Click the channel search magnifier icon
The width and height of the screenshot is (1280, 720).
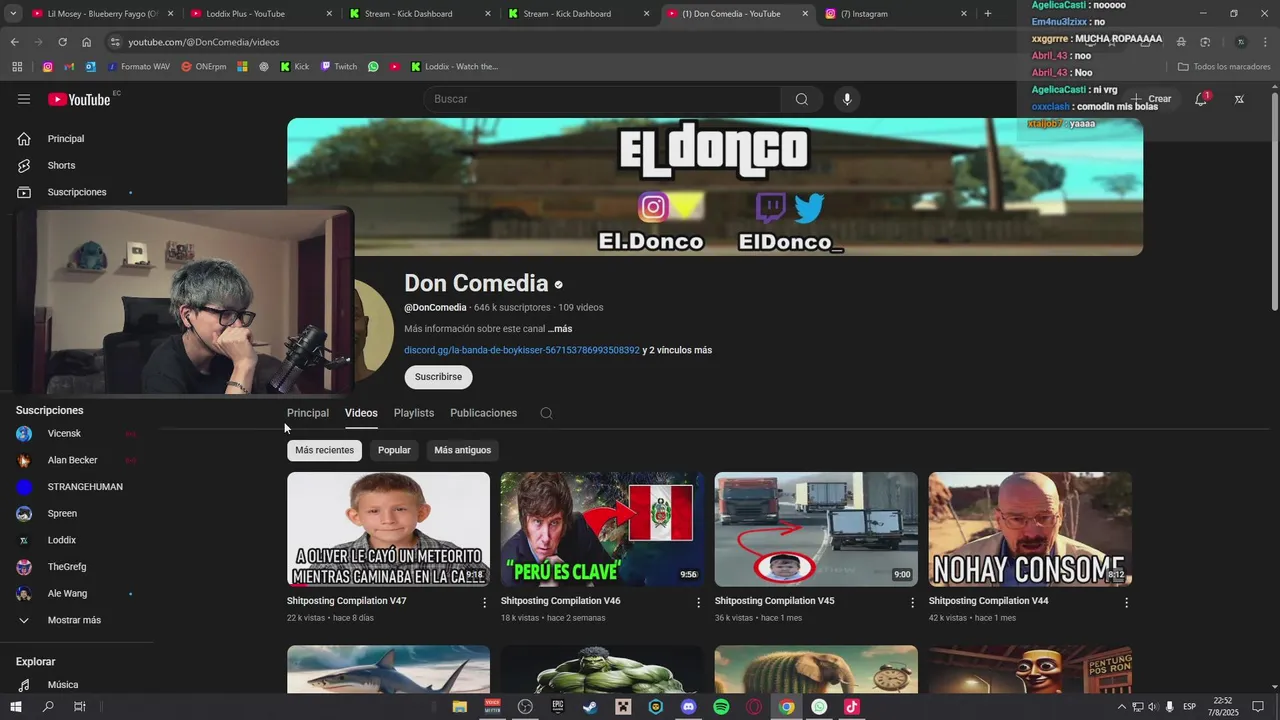pyautogui.click(x=546, y=413)
